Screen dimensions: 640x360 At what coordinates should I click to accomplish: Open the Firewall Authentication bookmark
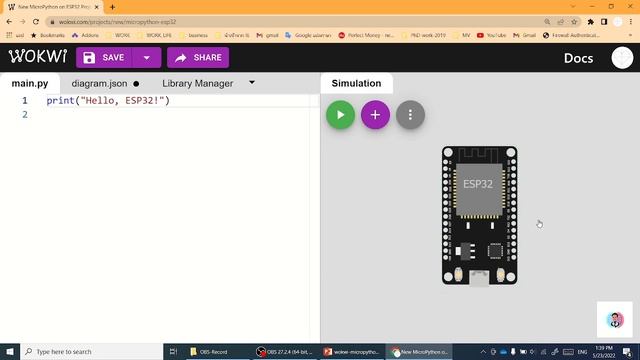click(571, 36)
